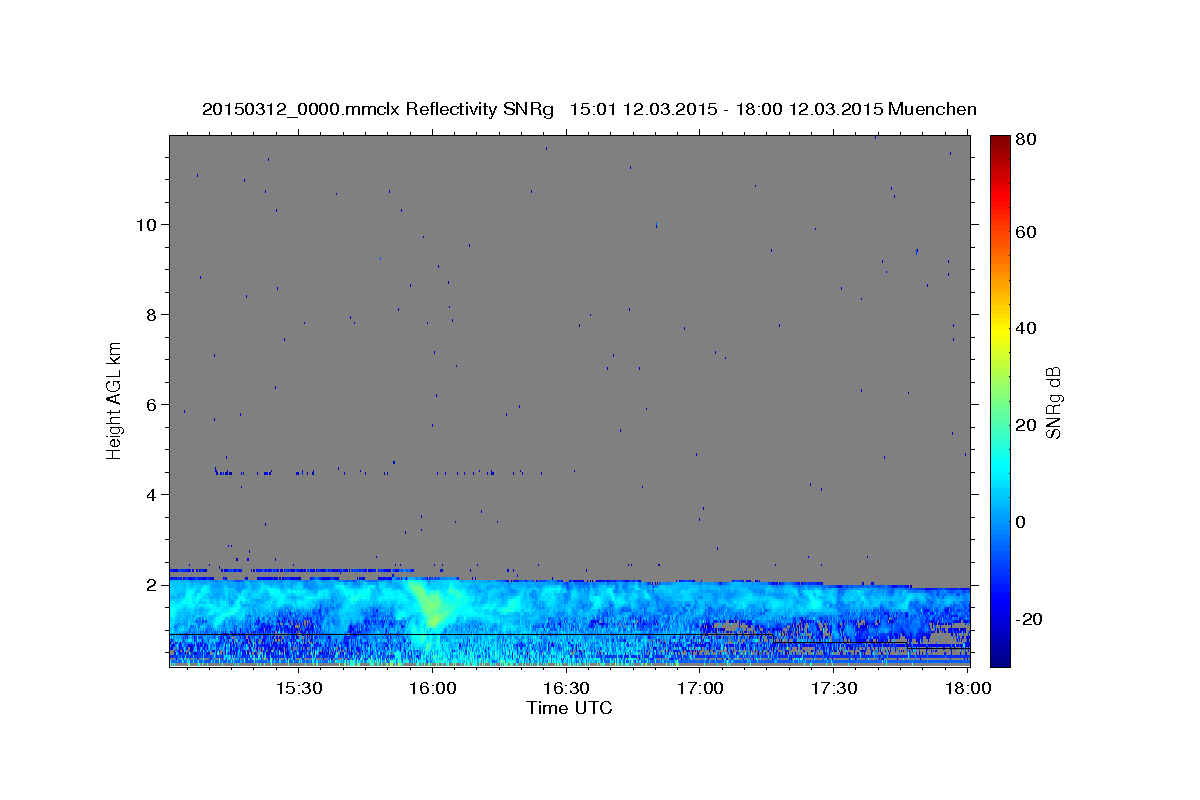Select the 18:00 time tick label

pos(968,689)
